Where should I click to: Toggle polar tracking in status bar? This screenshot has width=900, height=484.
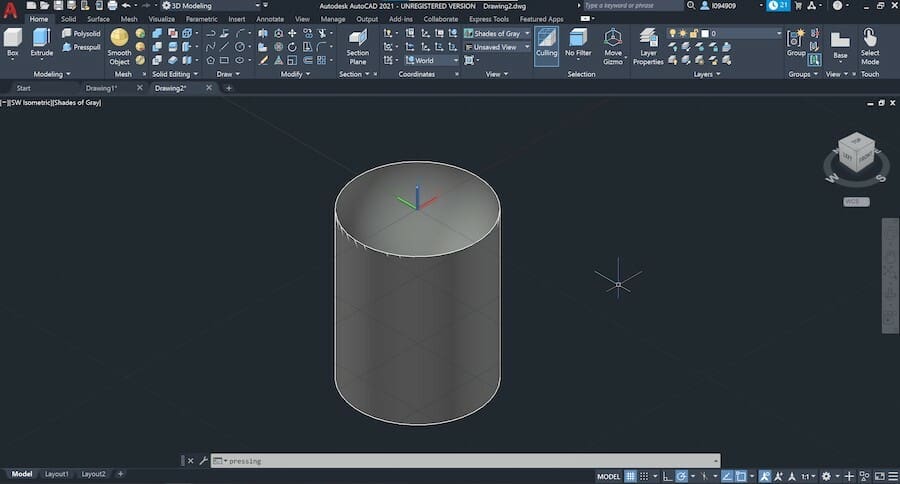coord(681,476)
